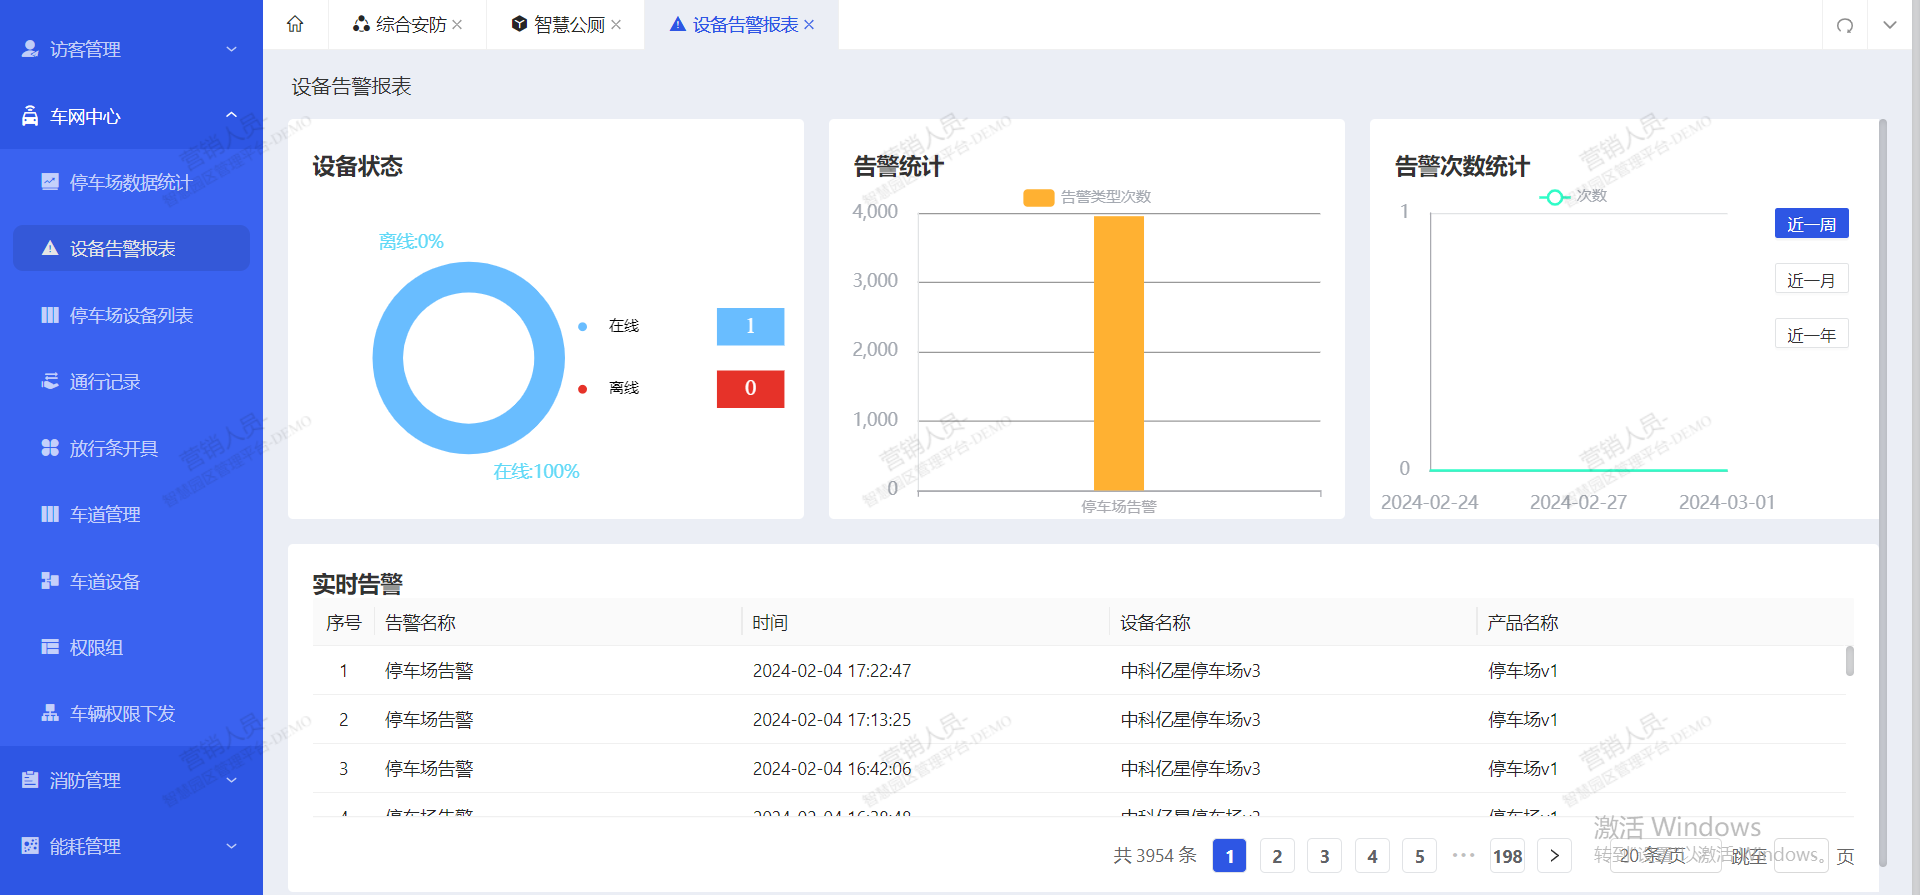This screenshot has height=895, width=1920.
Task: Select the 近一年 range button
Action: click(x=1811, y=335)
